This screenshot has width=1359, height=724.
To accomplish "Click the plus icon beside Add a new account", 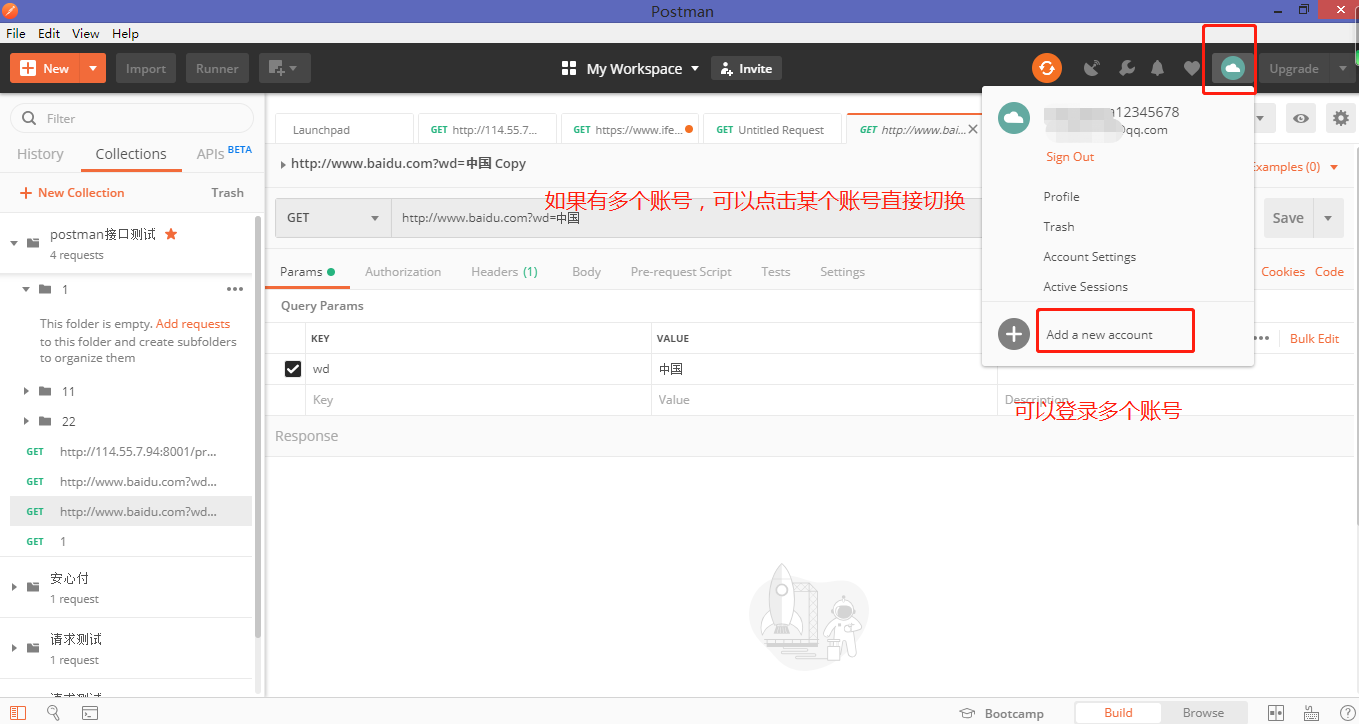I will coord(1014,334).
